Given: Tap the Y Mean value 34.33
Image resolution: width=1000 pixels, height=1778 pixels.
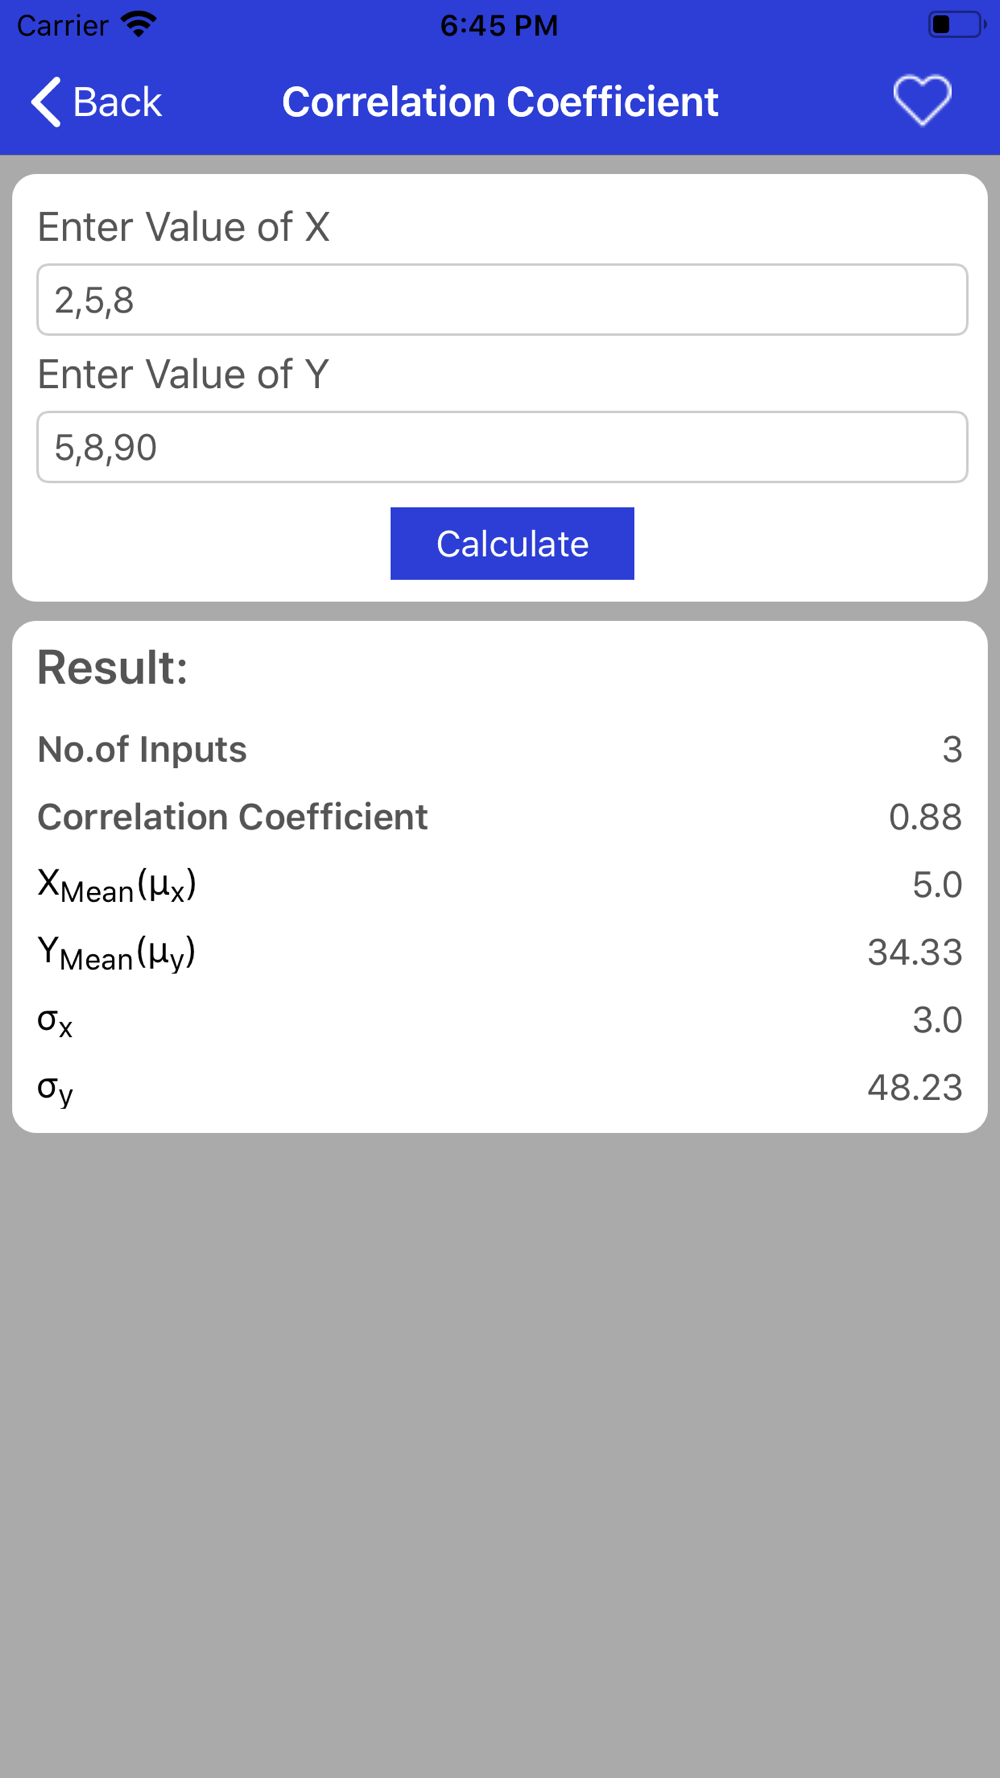Looking at the screenshot, I should click(914, 952).
